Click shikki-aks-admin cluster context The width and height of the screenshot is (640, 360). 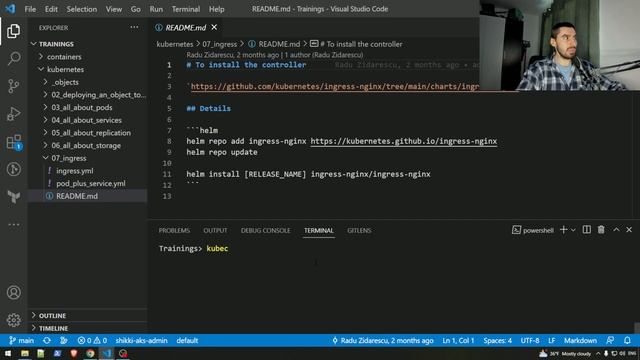pyautogui.click(x=141, y=340)
